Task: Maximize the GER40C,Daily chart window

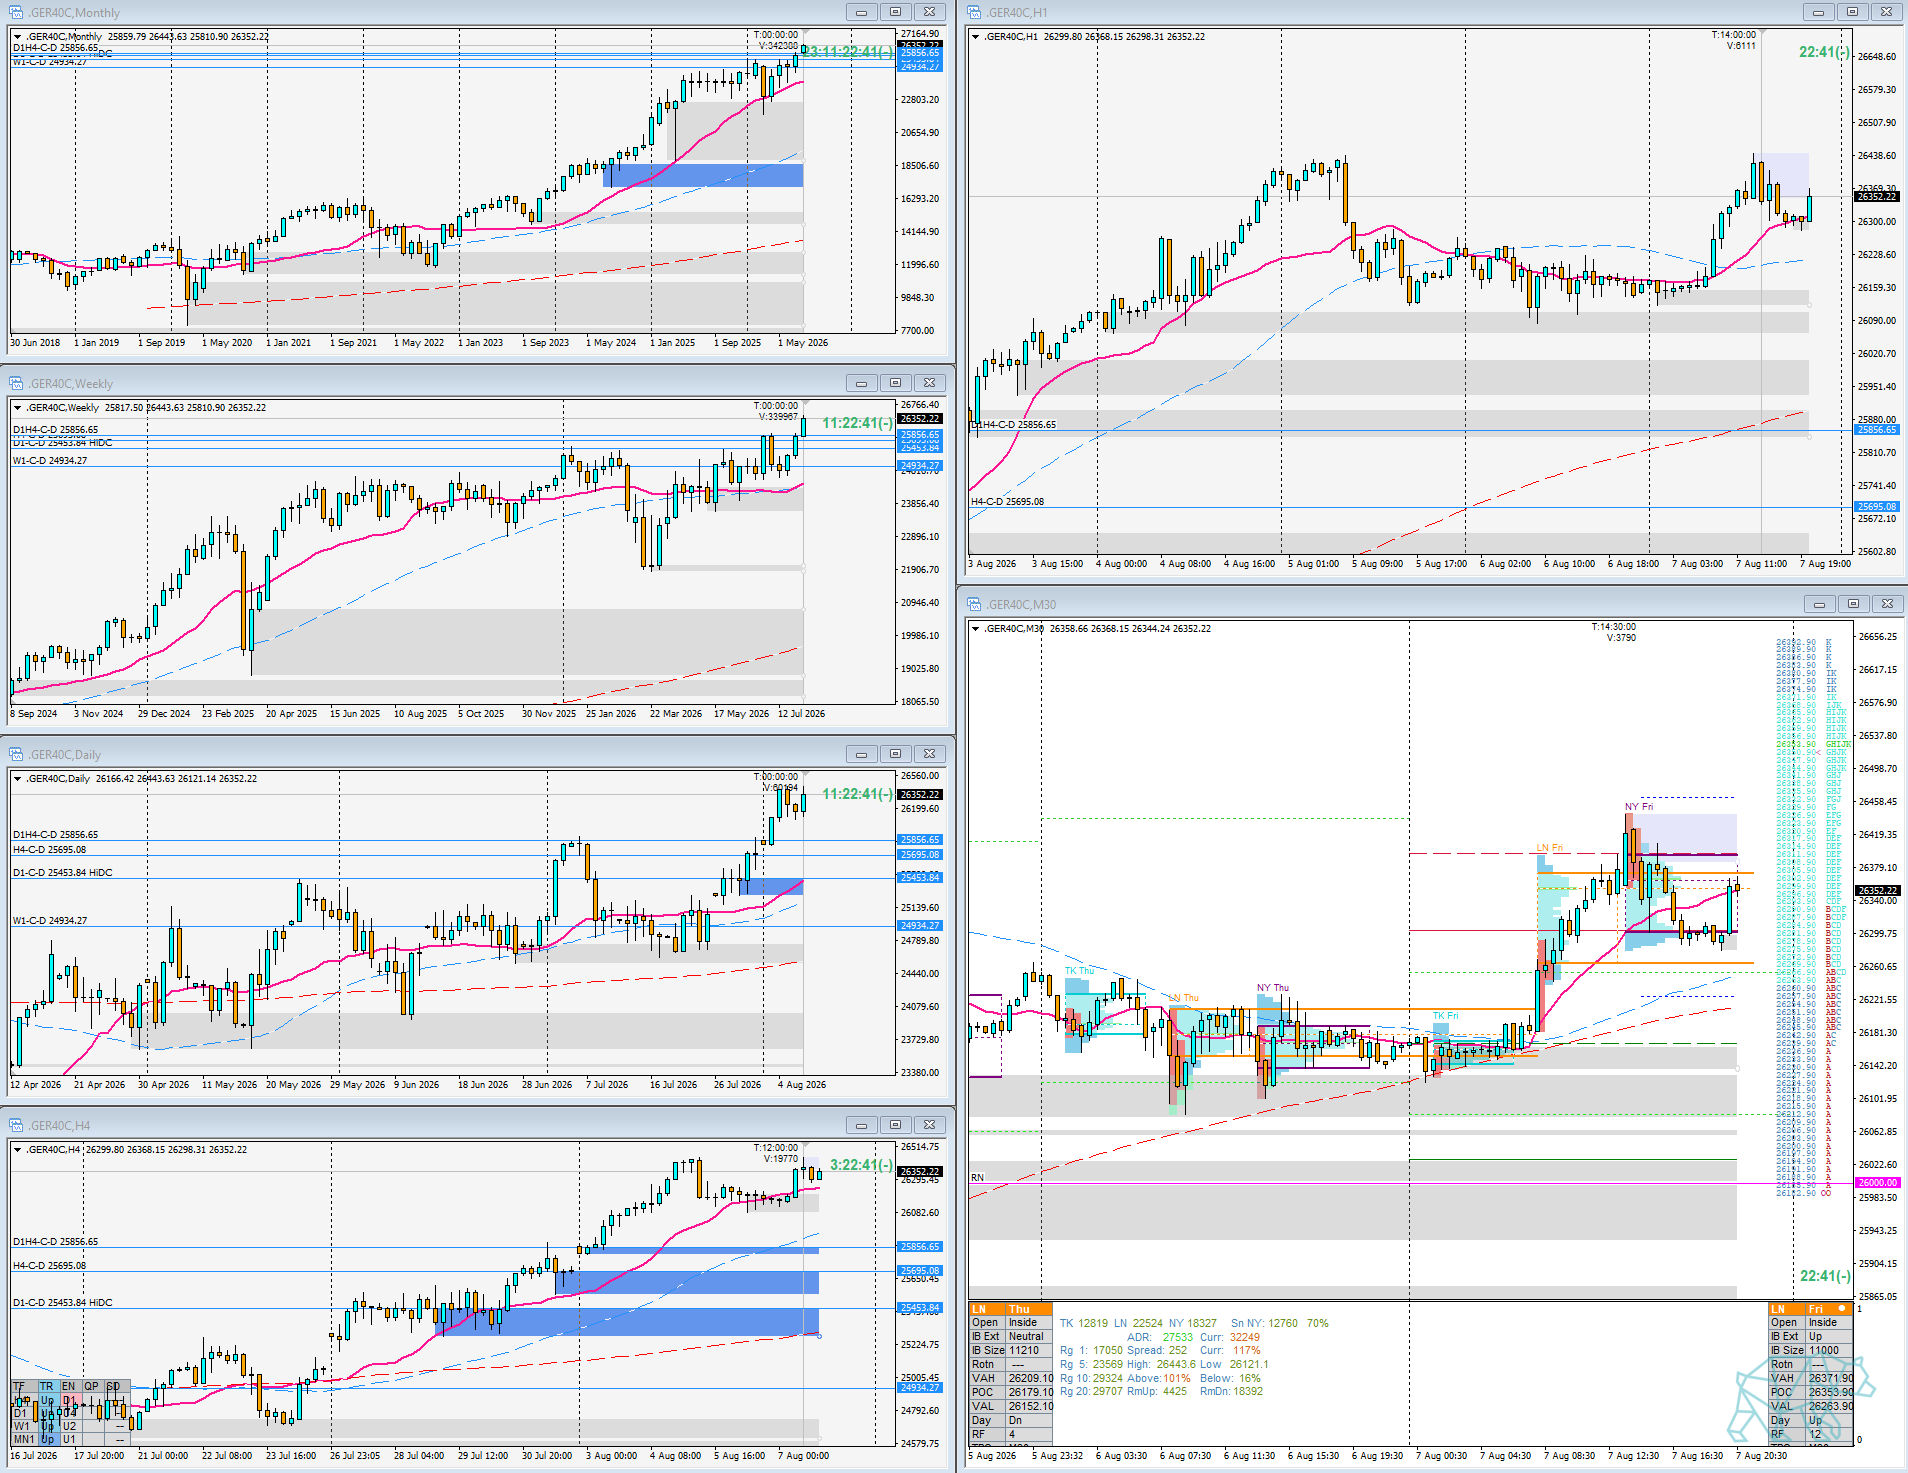Action: pyautogui.click(x=895, y=754)
